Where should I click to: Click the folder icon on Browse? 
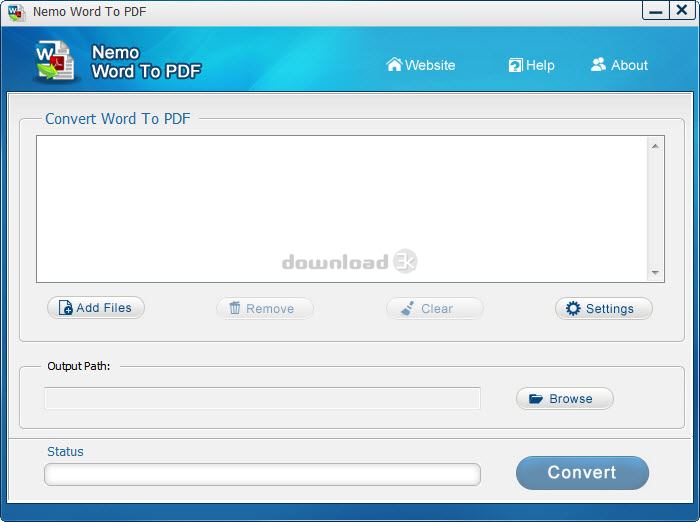(x=536, y=398)
